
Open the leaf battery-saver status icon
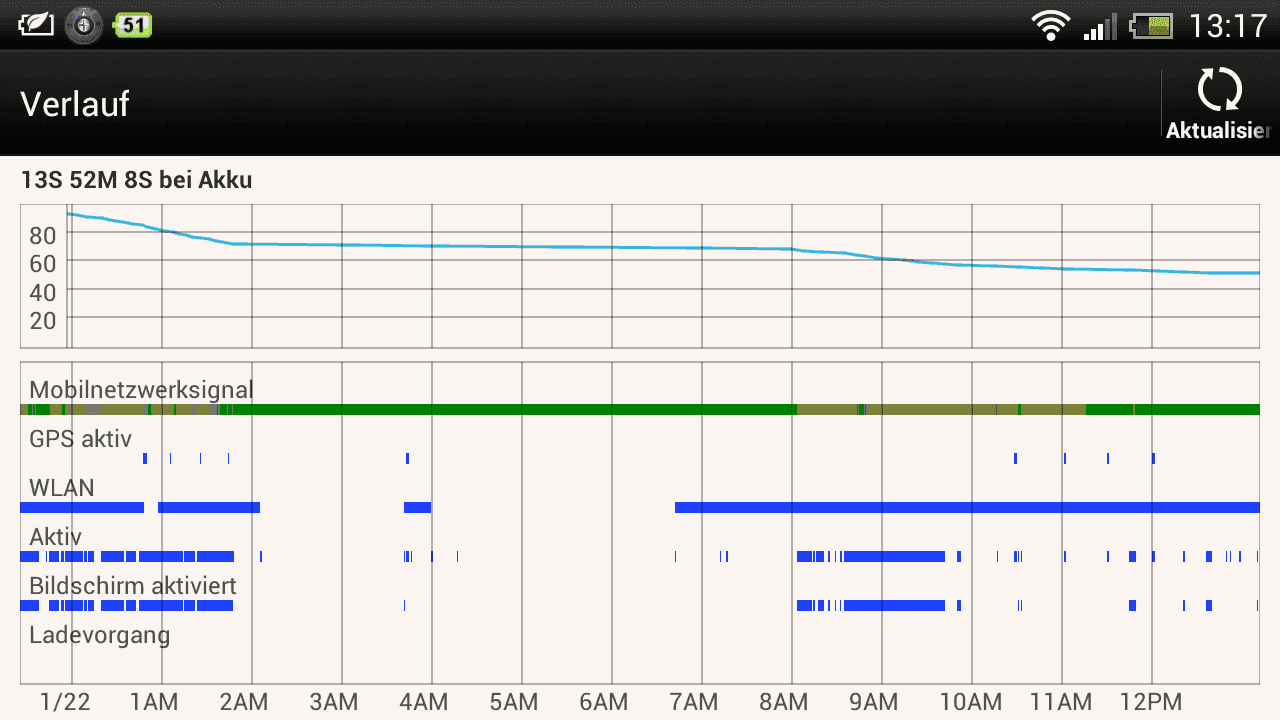click(36, 24)
